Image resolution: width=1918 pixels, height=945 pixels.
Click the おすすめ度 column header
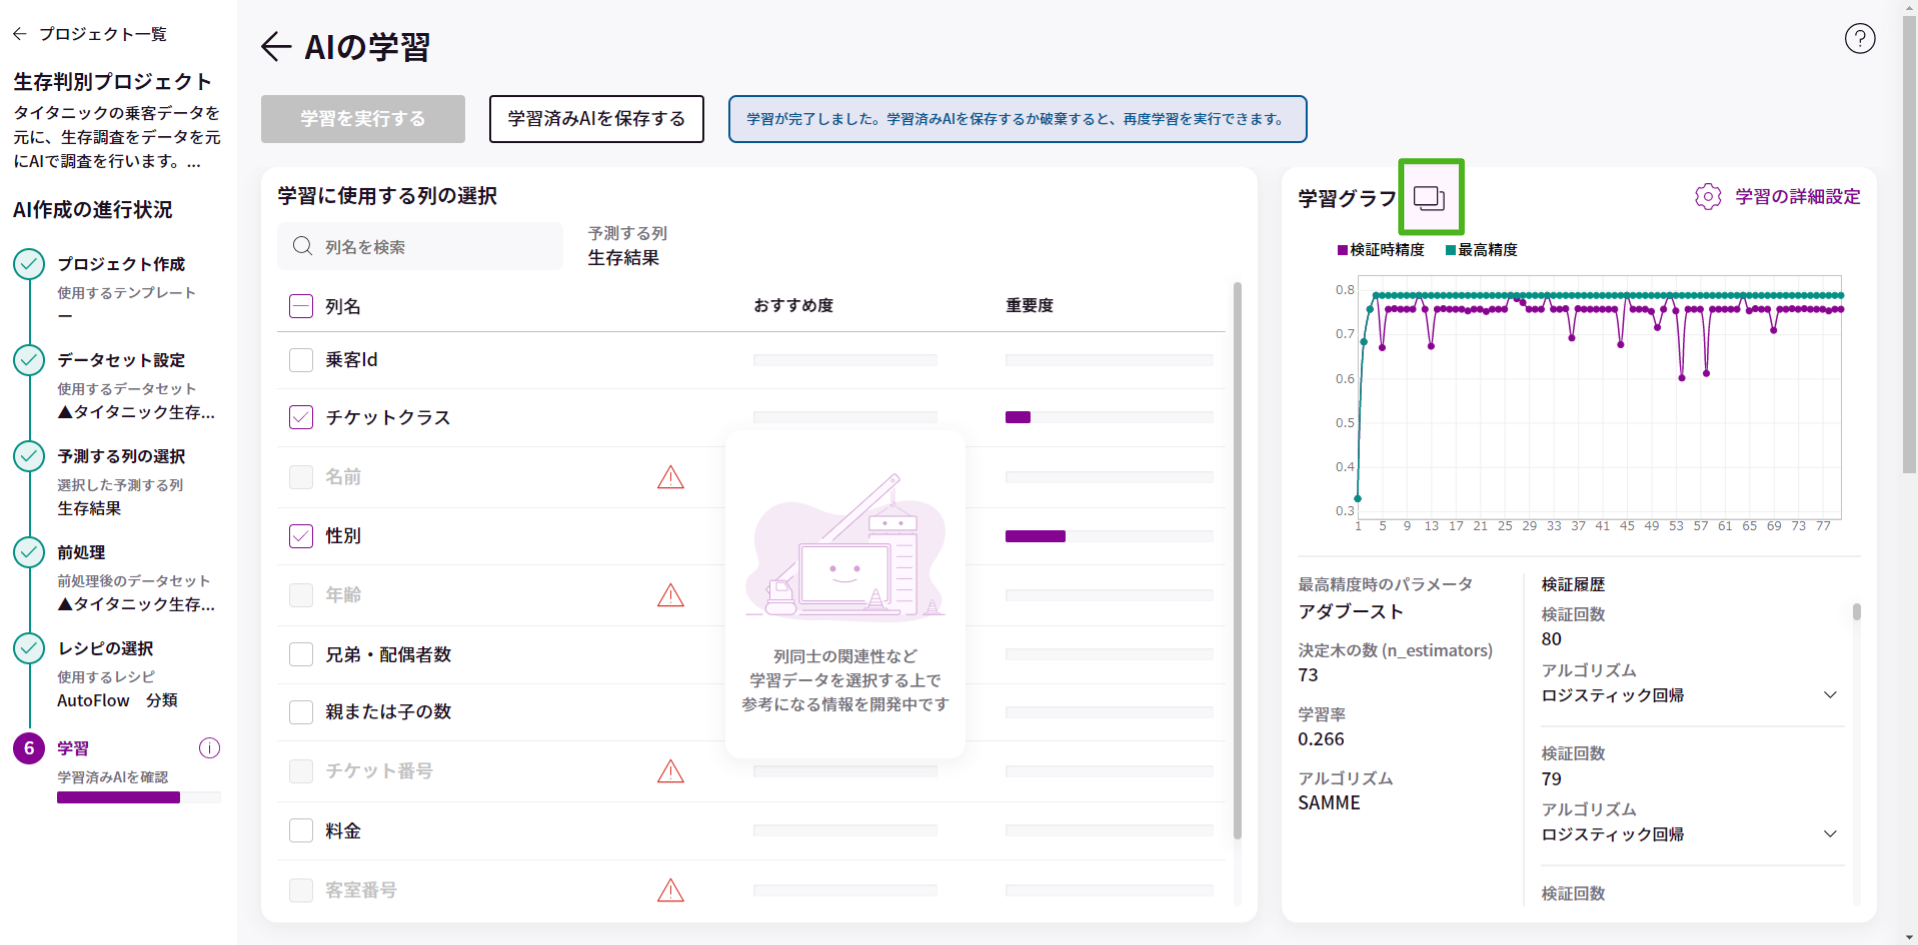click(793, 305)
